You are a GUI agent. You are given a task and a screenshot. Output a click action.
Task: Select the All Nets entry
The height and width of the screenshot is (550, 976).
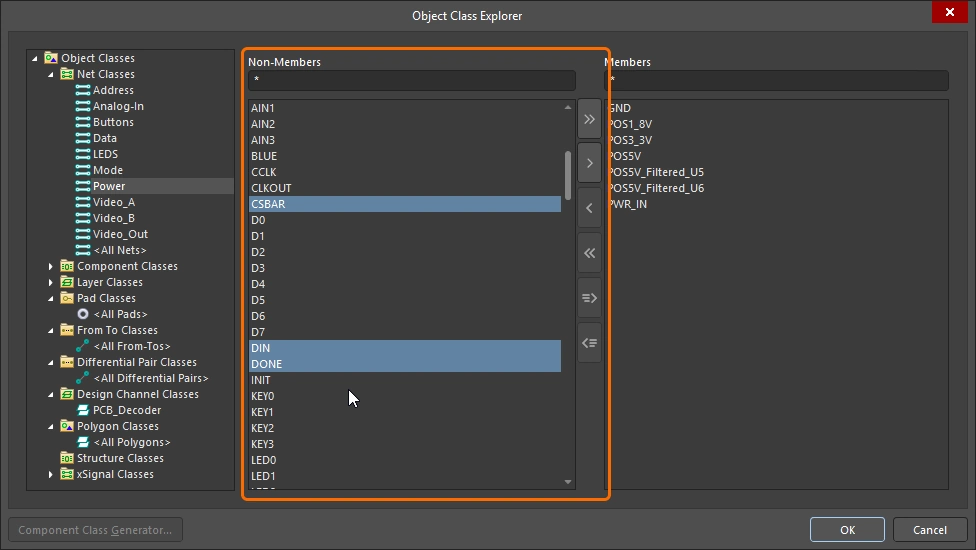click(120, 250)
